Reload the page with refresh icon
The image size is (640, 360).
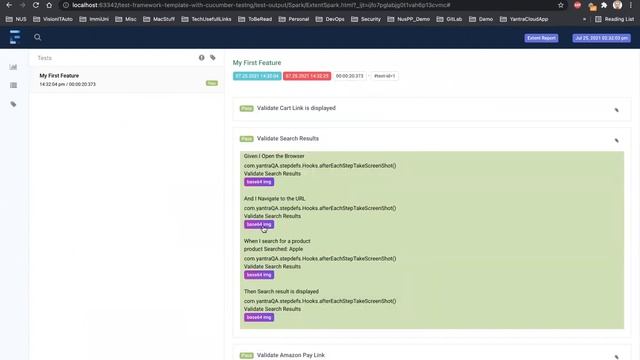tap(36, 5)
